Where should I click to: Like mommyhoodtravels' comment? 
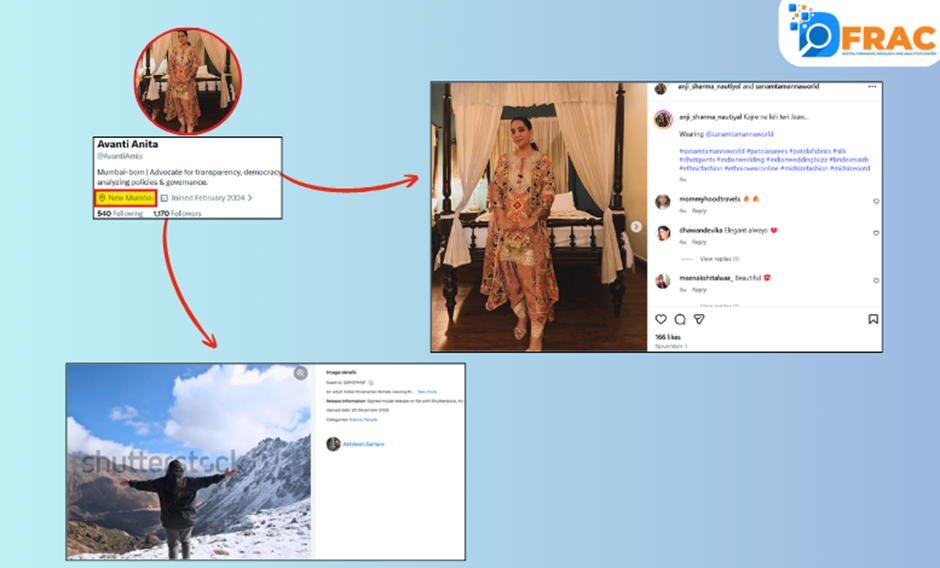click(x=876, y=201)
